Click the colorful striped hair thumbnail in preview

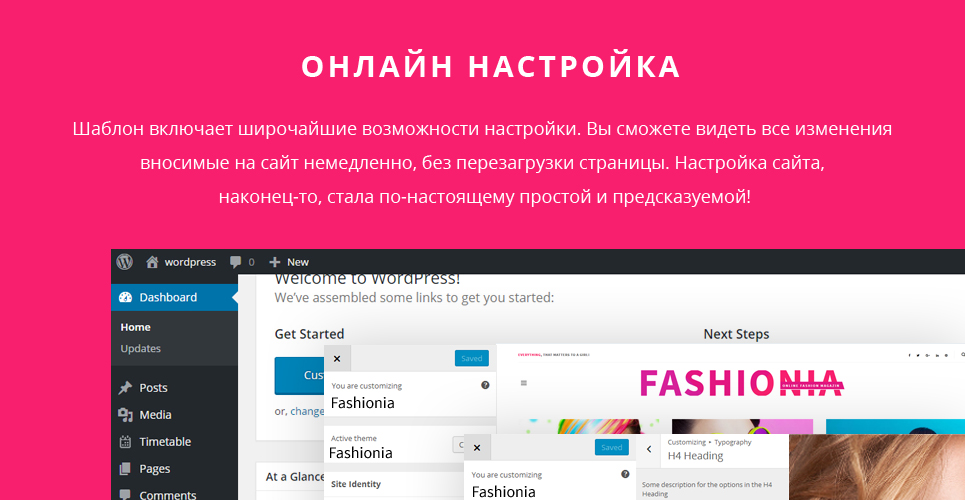point(590,427)
